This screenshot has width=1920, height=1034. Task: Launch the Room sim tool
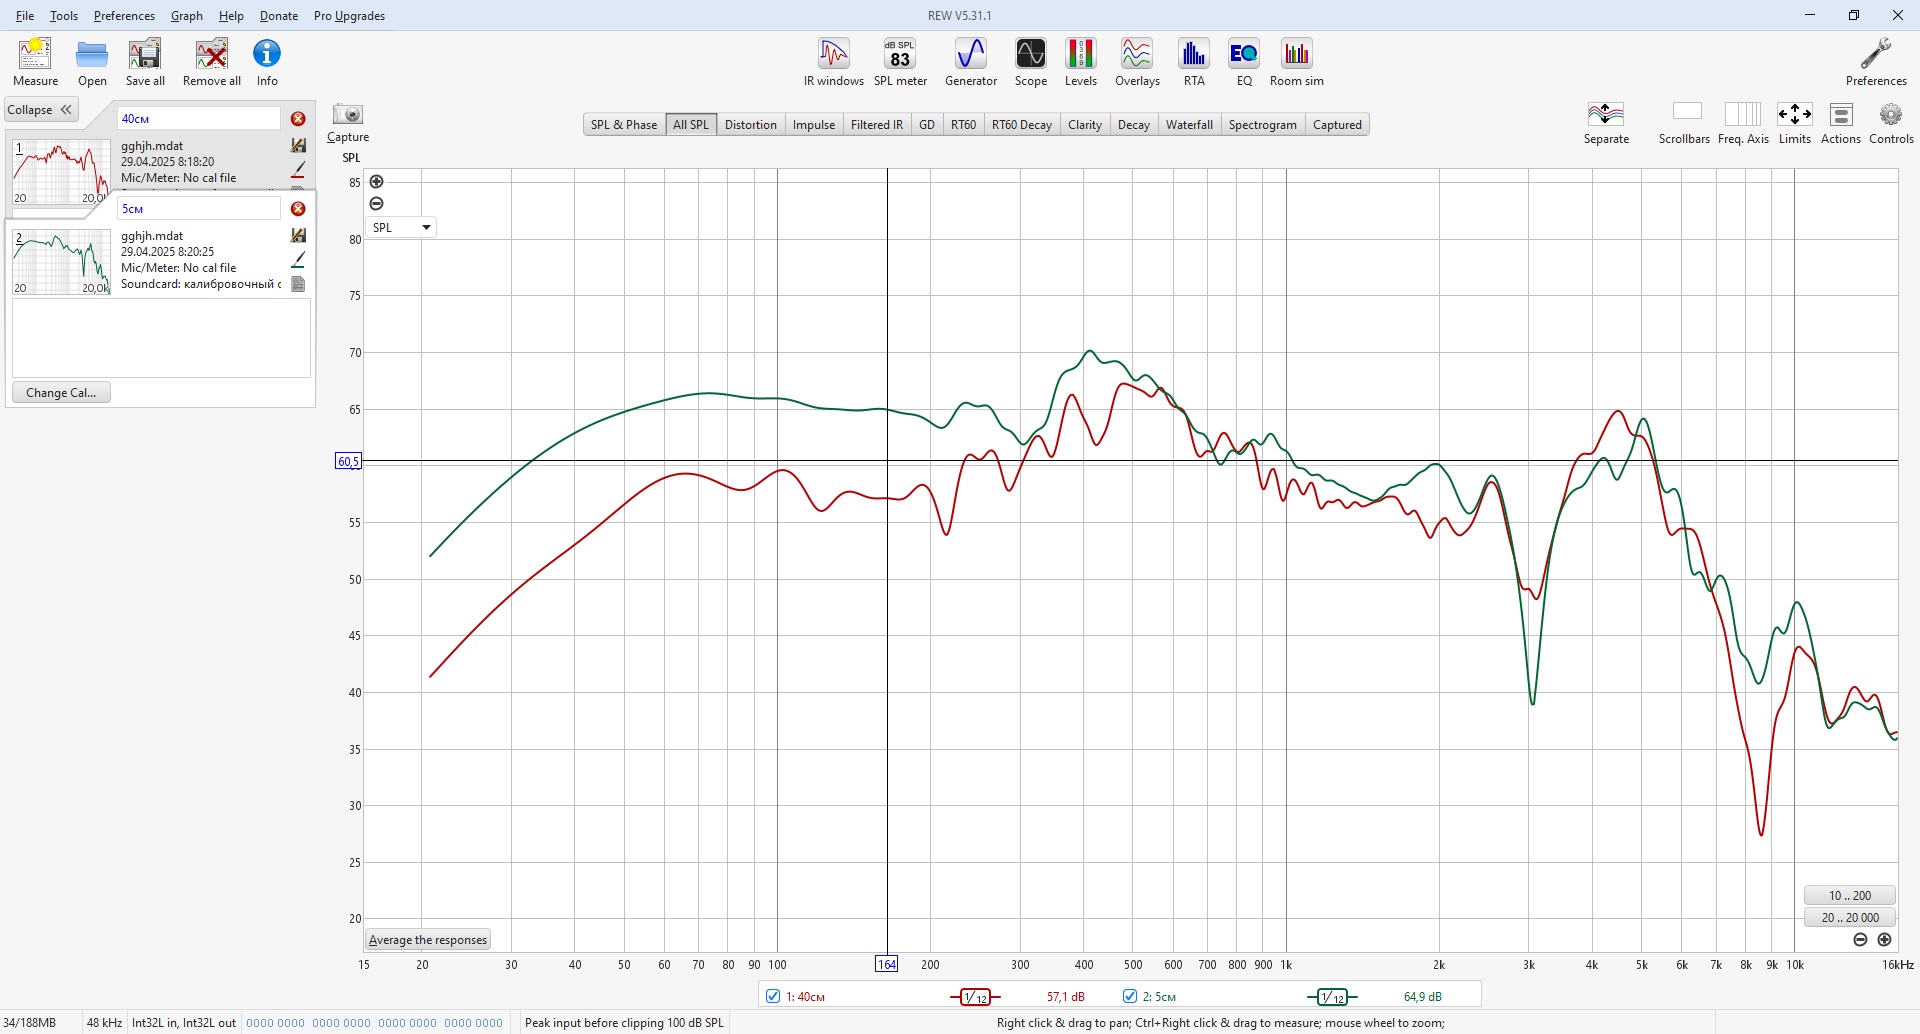(x=1297, y=62)
